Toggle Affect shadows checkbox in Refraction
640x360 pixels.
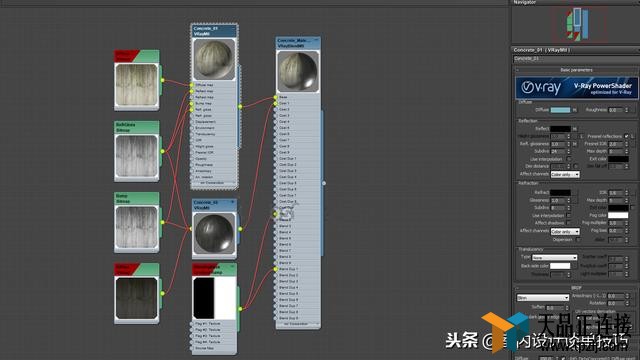click(569, 222)
